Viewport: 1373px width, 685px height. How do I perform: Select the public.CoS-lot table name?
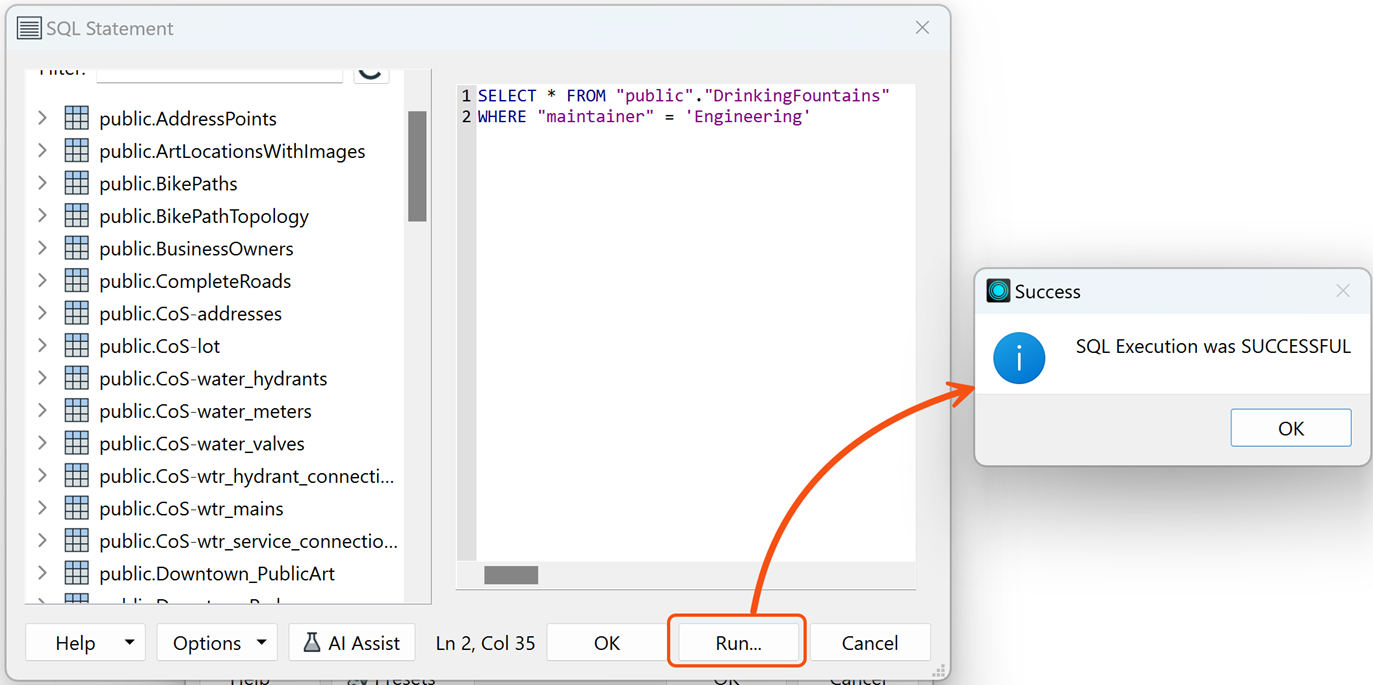point(160,346)
